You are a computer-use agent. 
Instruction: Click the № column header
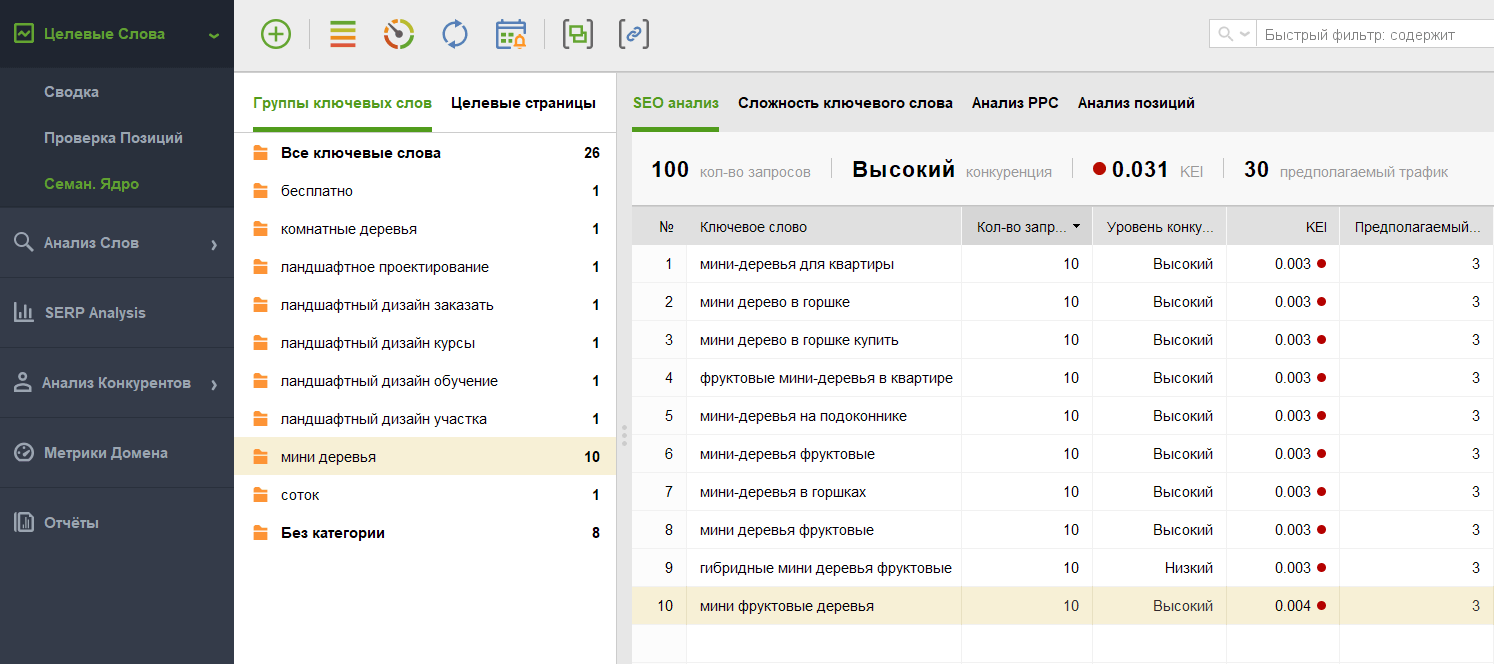pyautogui.click(x=659, y=227)
